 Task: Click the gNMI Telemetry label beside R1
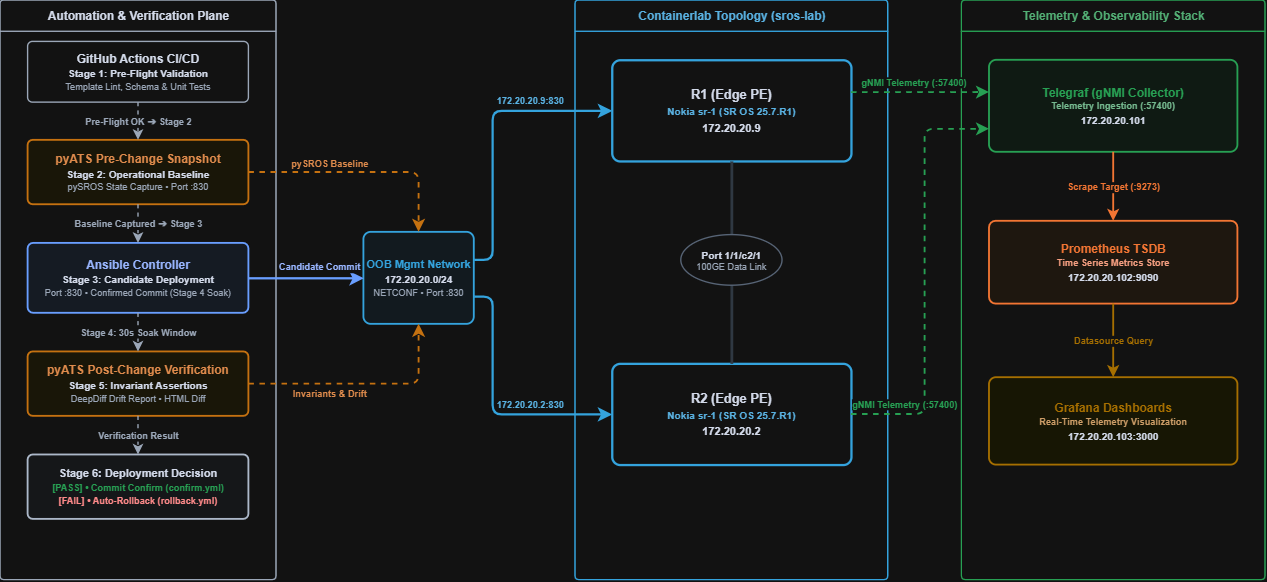913,82
